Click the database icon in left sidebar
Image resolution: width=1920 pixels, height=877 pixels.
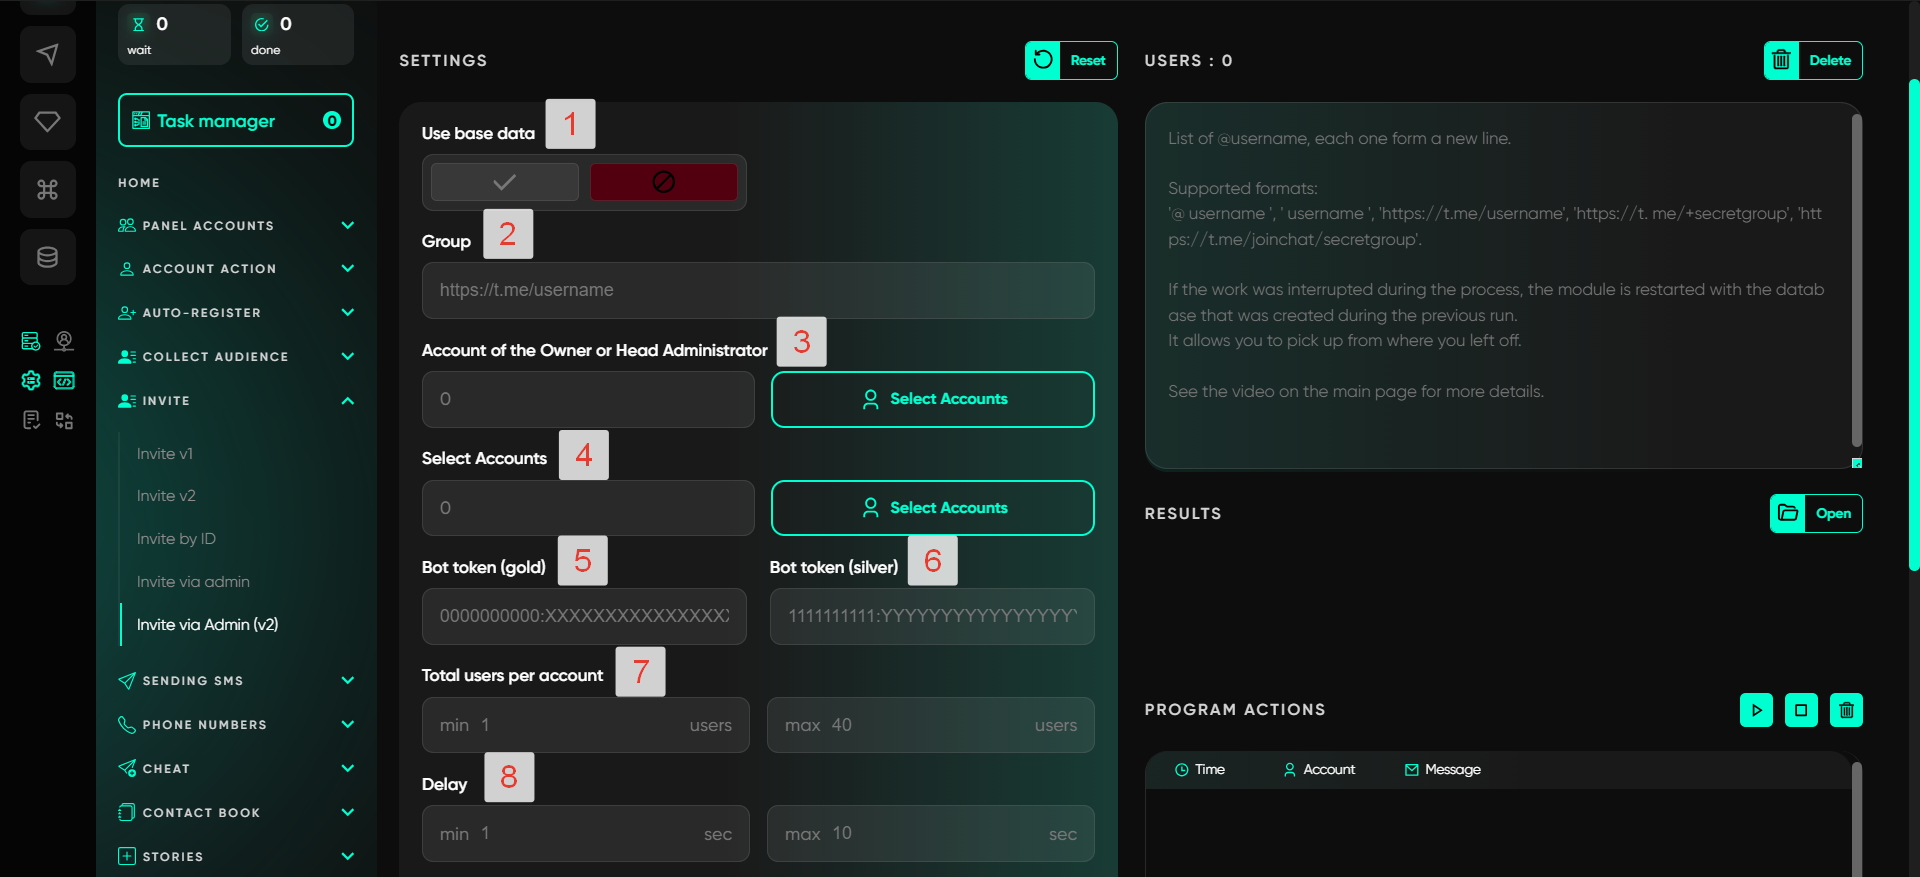point(47,257)
